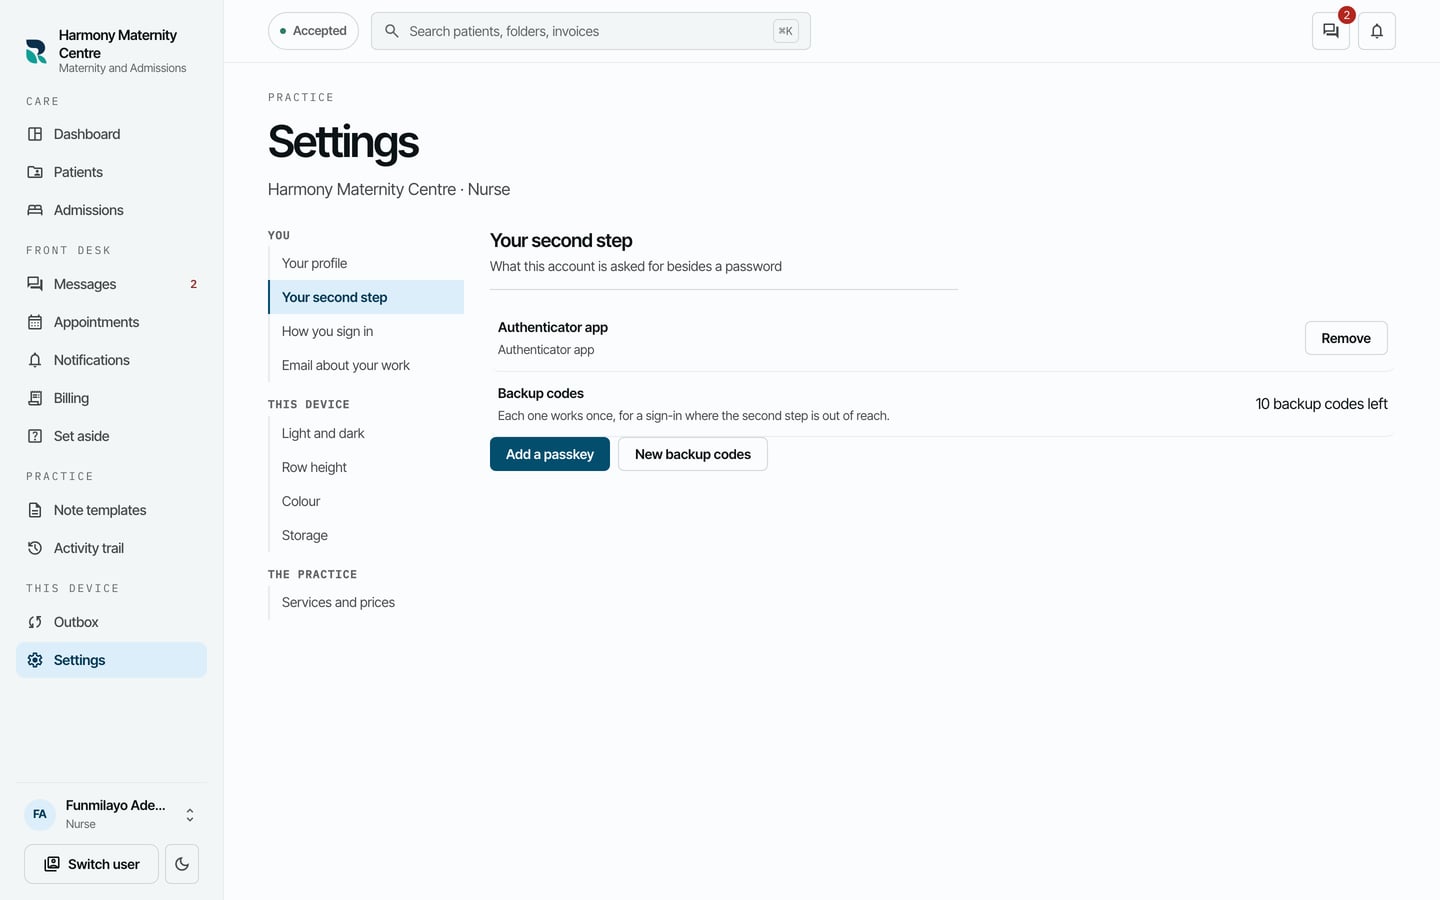Open the Accepted status pill
The height and width of the screenshot is (900, 1440).
[x=313, y=31]
